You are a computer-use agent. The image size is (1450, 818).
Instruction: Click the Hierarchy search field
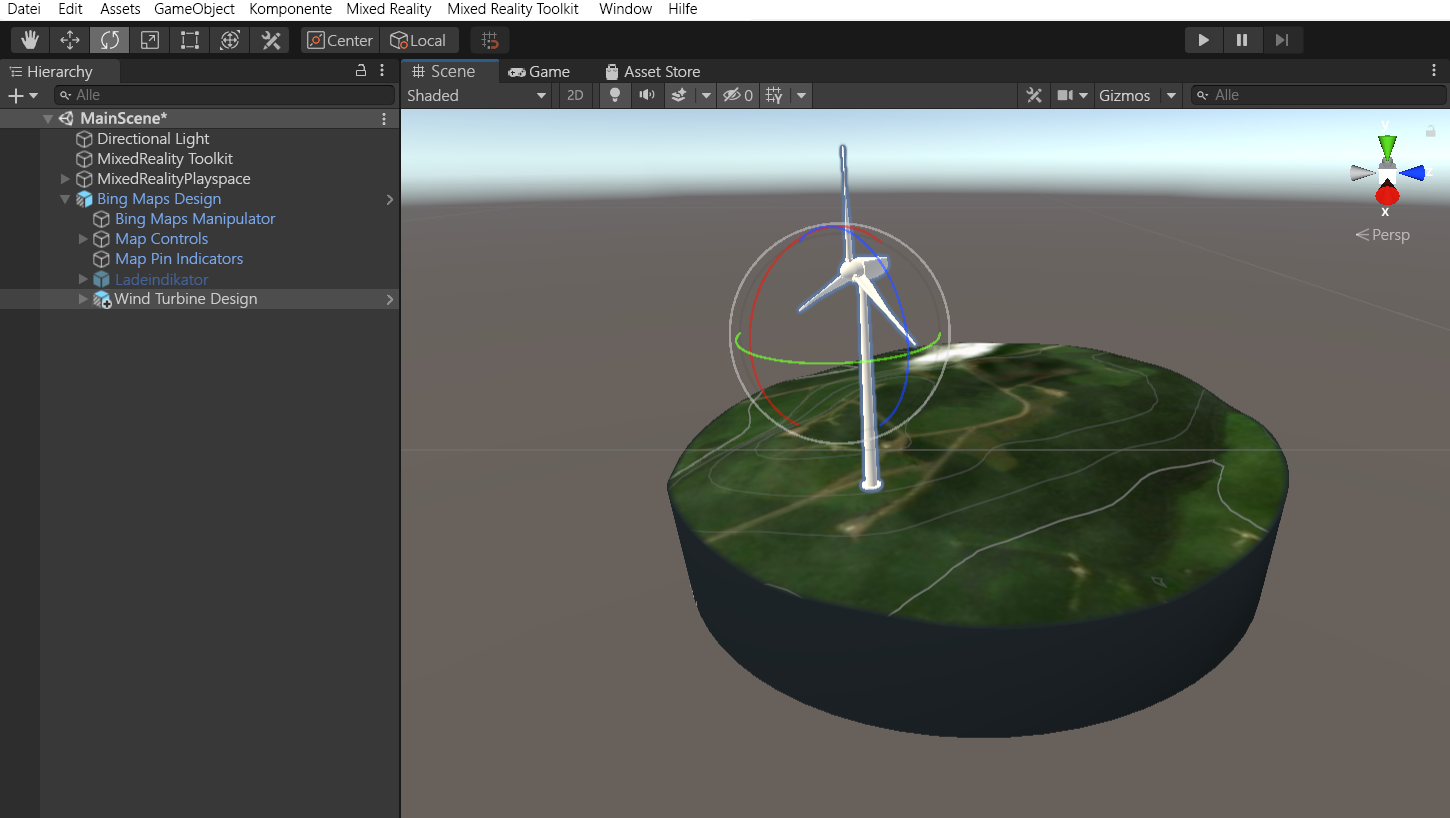tap(224, 95)
